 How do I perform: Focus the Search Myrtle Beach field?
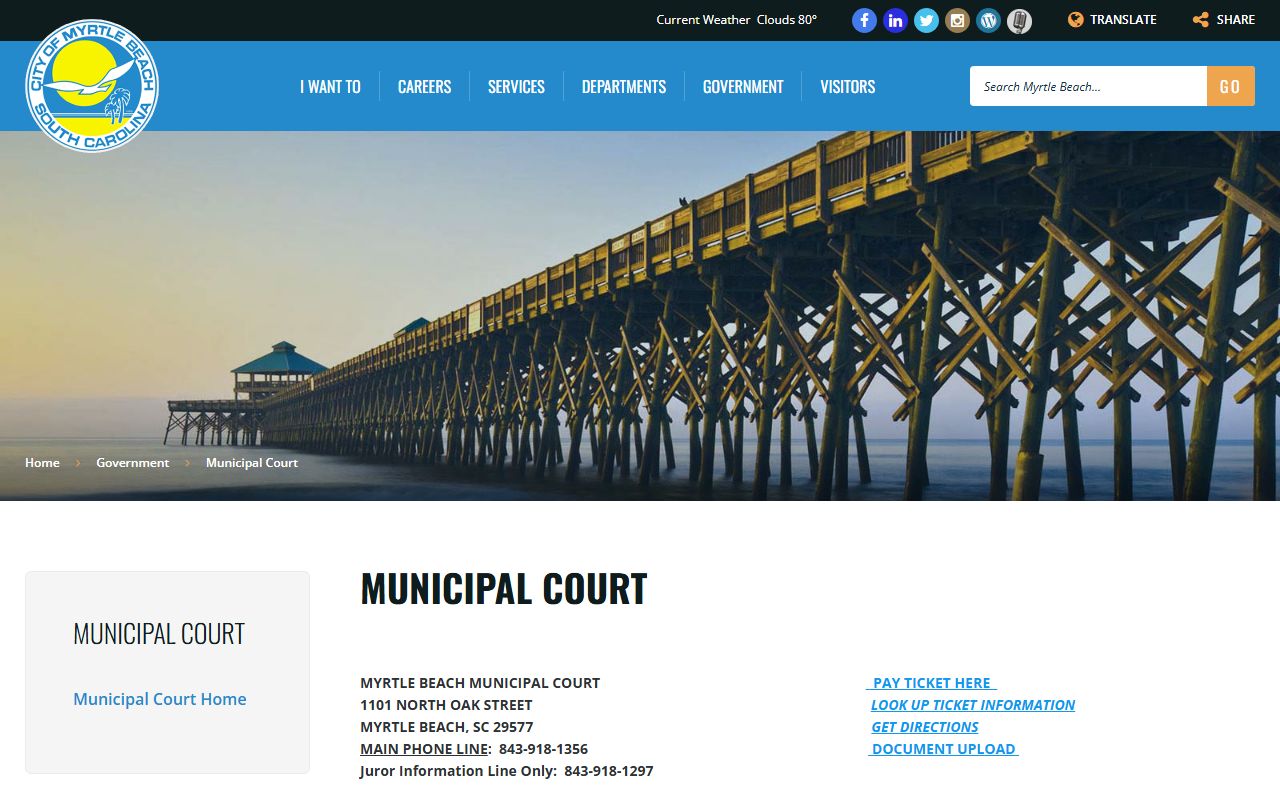point(1088,86)
